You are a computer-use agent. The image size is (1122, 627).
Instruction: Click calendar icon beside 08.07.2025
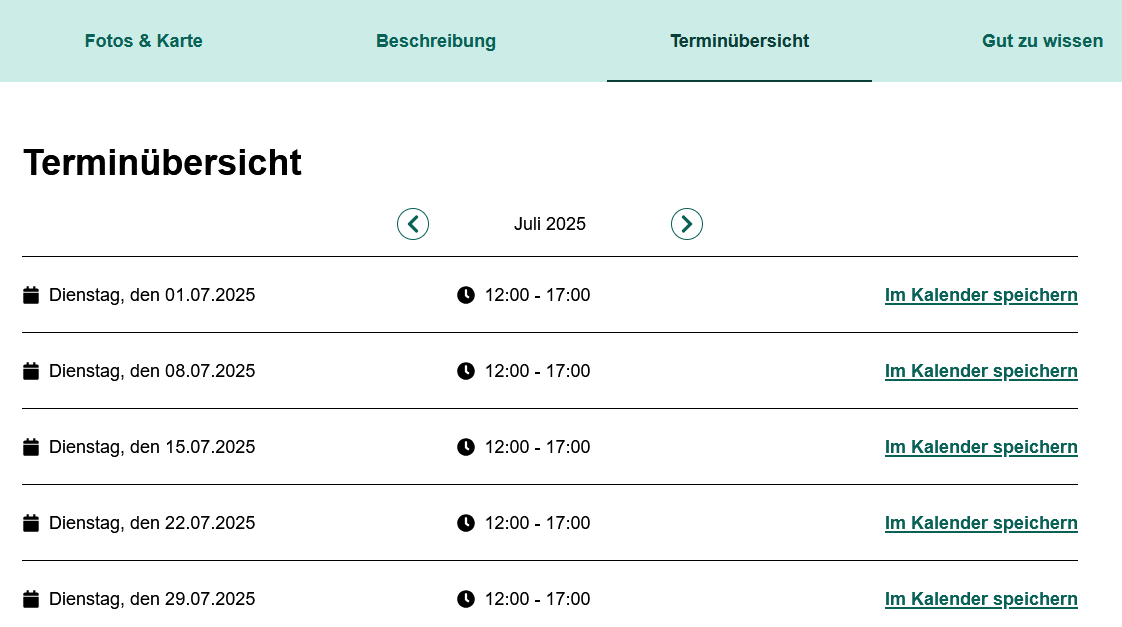[x=31, y=371]
